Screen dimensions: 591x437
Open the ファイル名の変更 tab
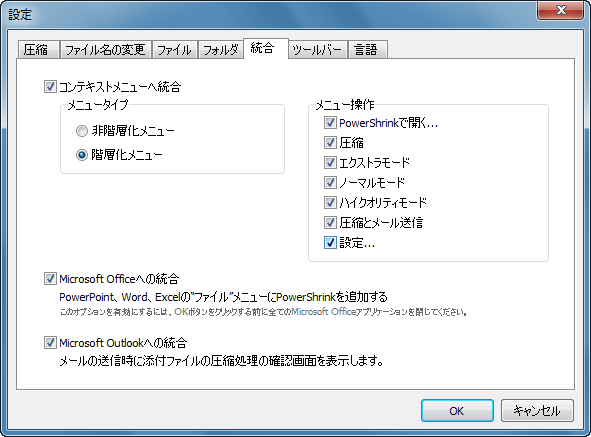pyautogui.click(x=106, y=50)
